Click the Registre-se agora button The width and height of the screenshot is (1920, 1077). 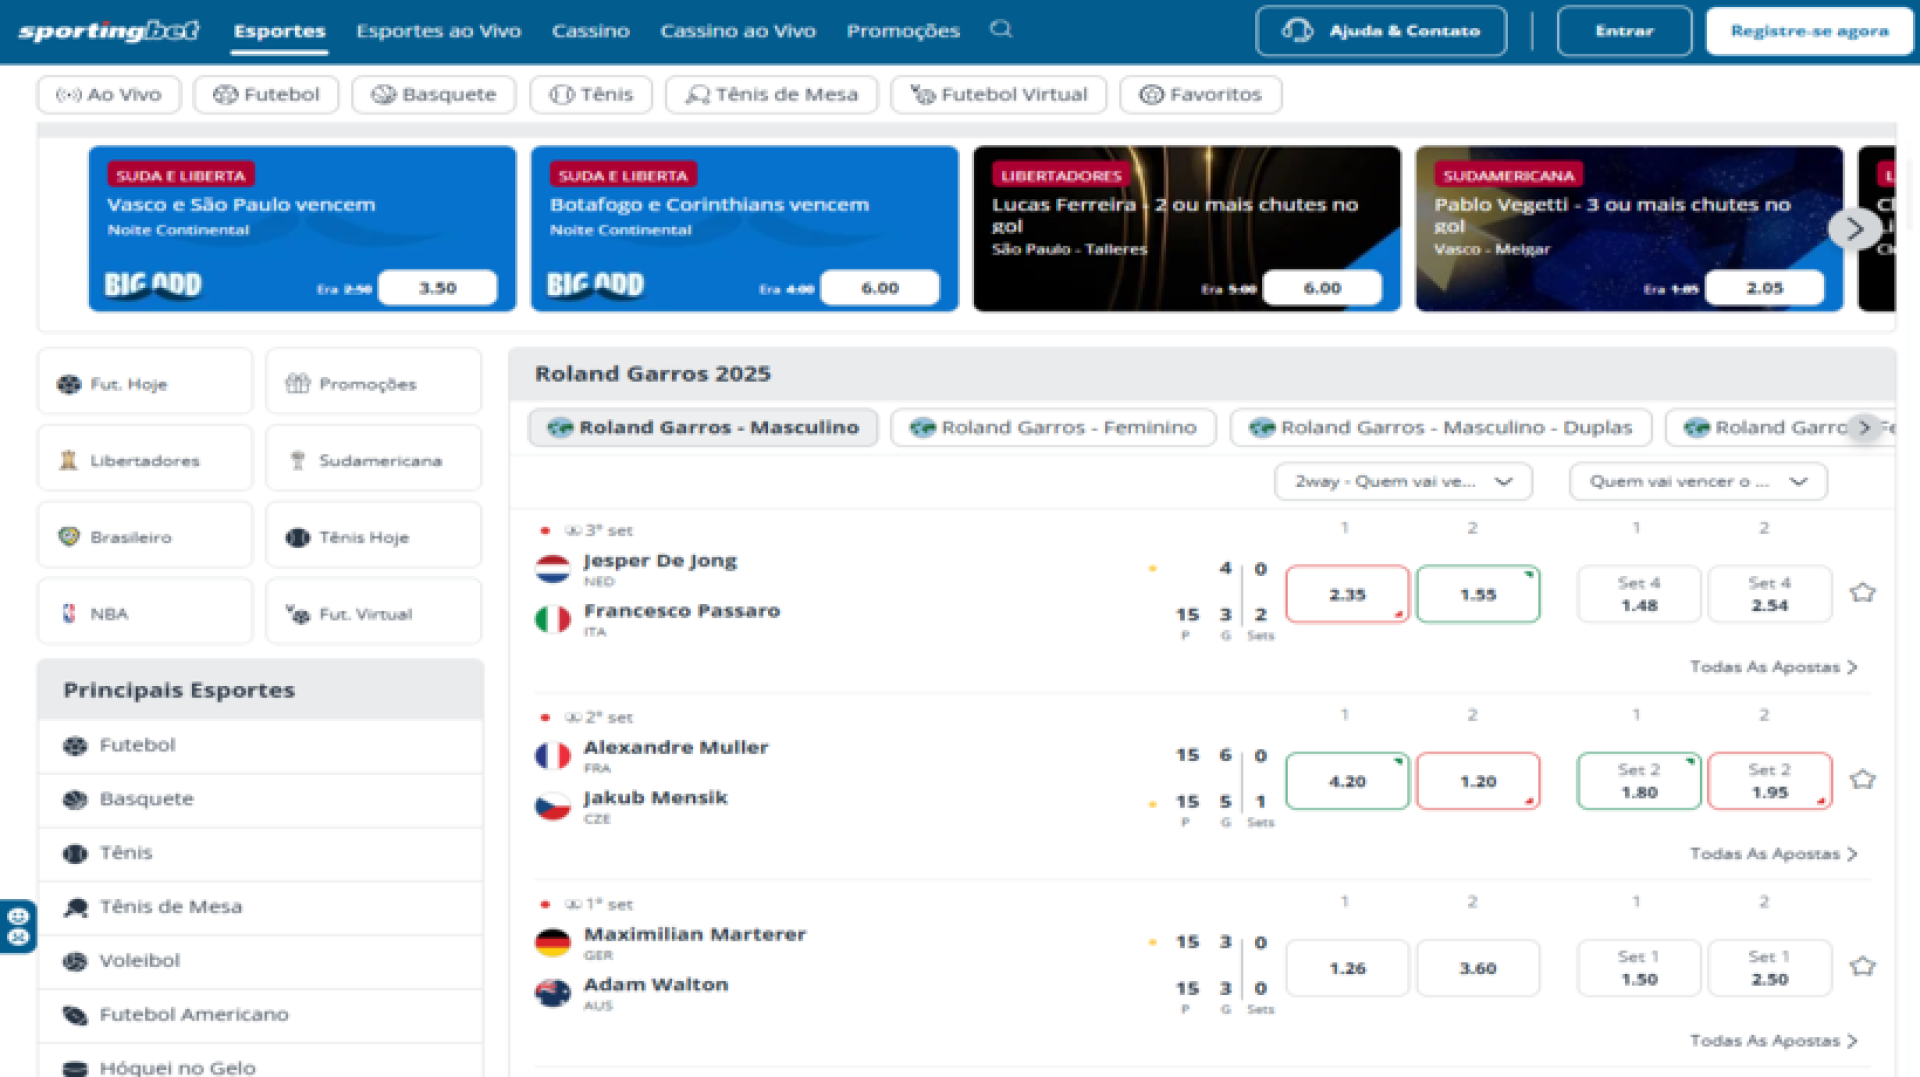coord(1808,30)
